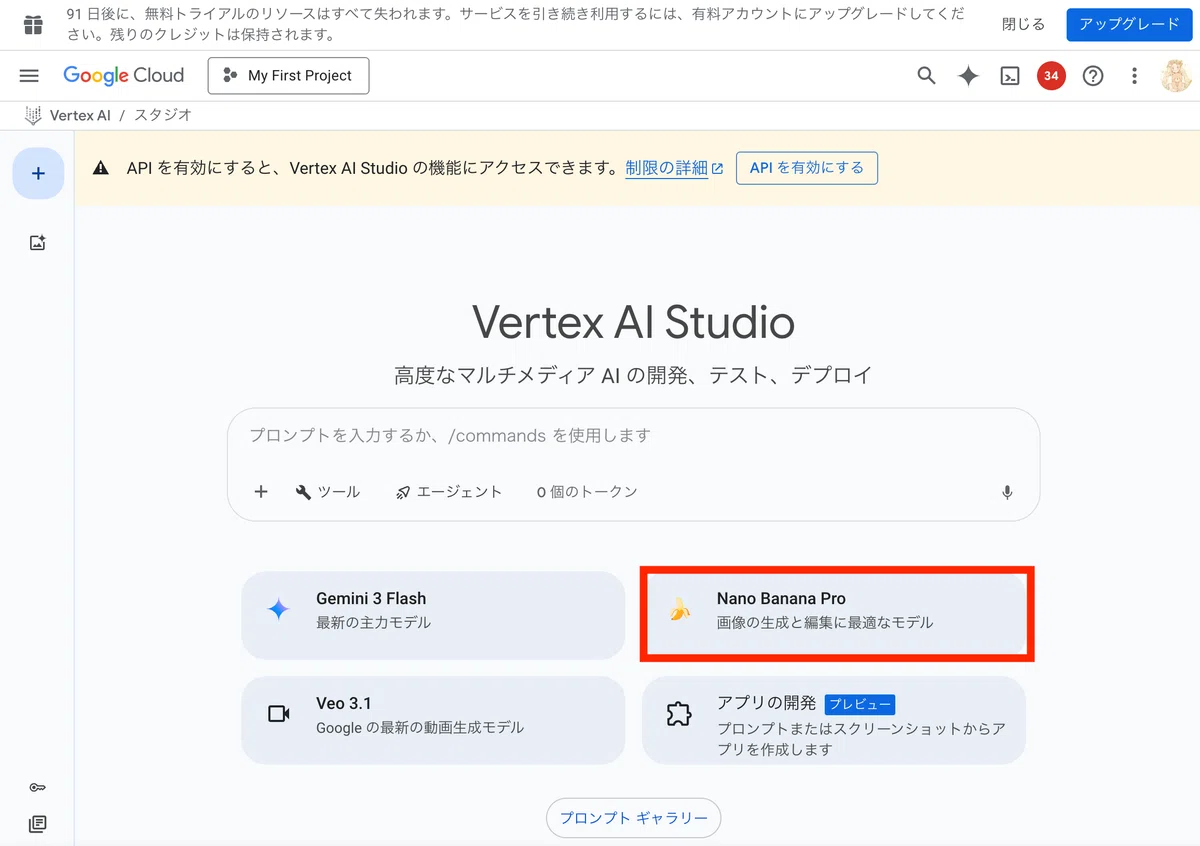1200x846 pixels.
Task: Click the banana icon on Nano Banana Pro card
Action: click(680, 609)
